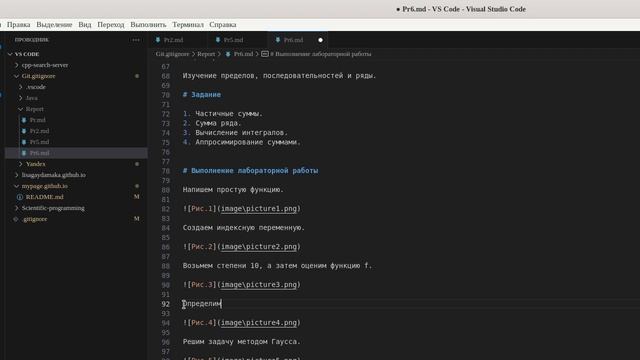
Task: Click modified dot badge on Yandex folder
Action: [x=137, y=164]
